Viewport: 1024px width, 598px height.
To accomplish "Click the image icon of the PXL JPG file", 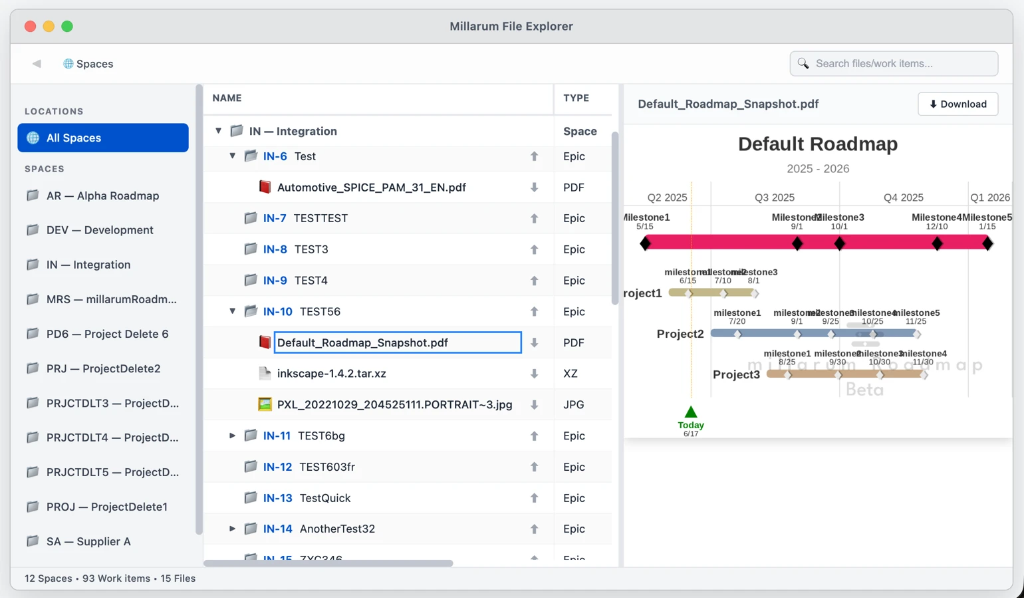I will coord(264,404).
